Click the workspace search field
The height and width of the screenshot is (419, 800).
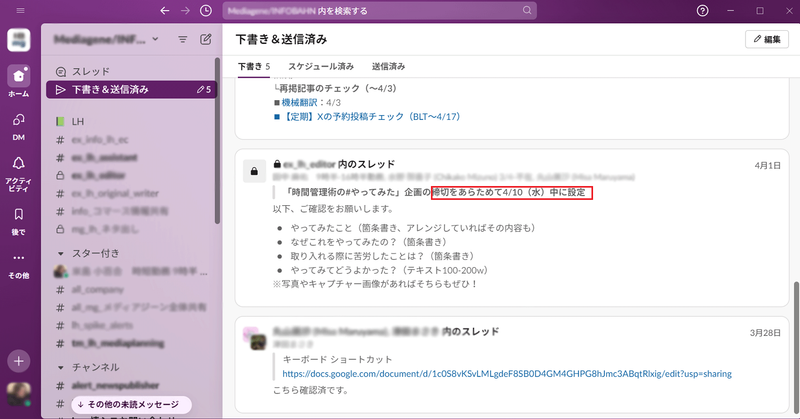pyautogui.click(x=380, y=11)
